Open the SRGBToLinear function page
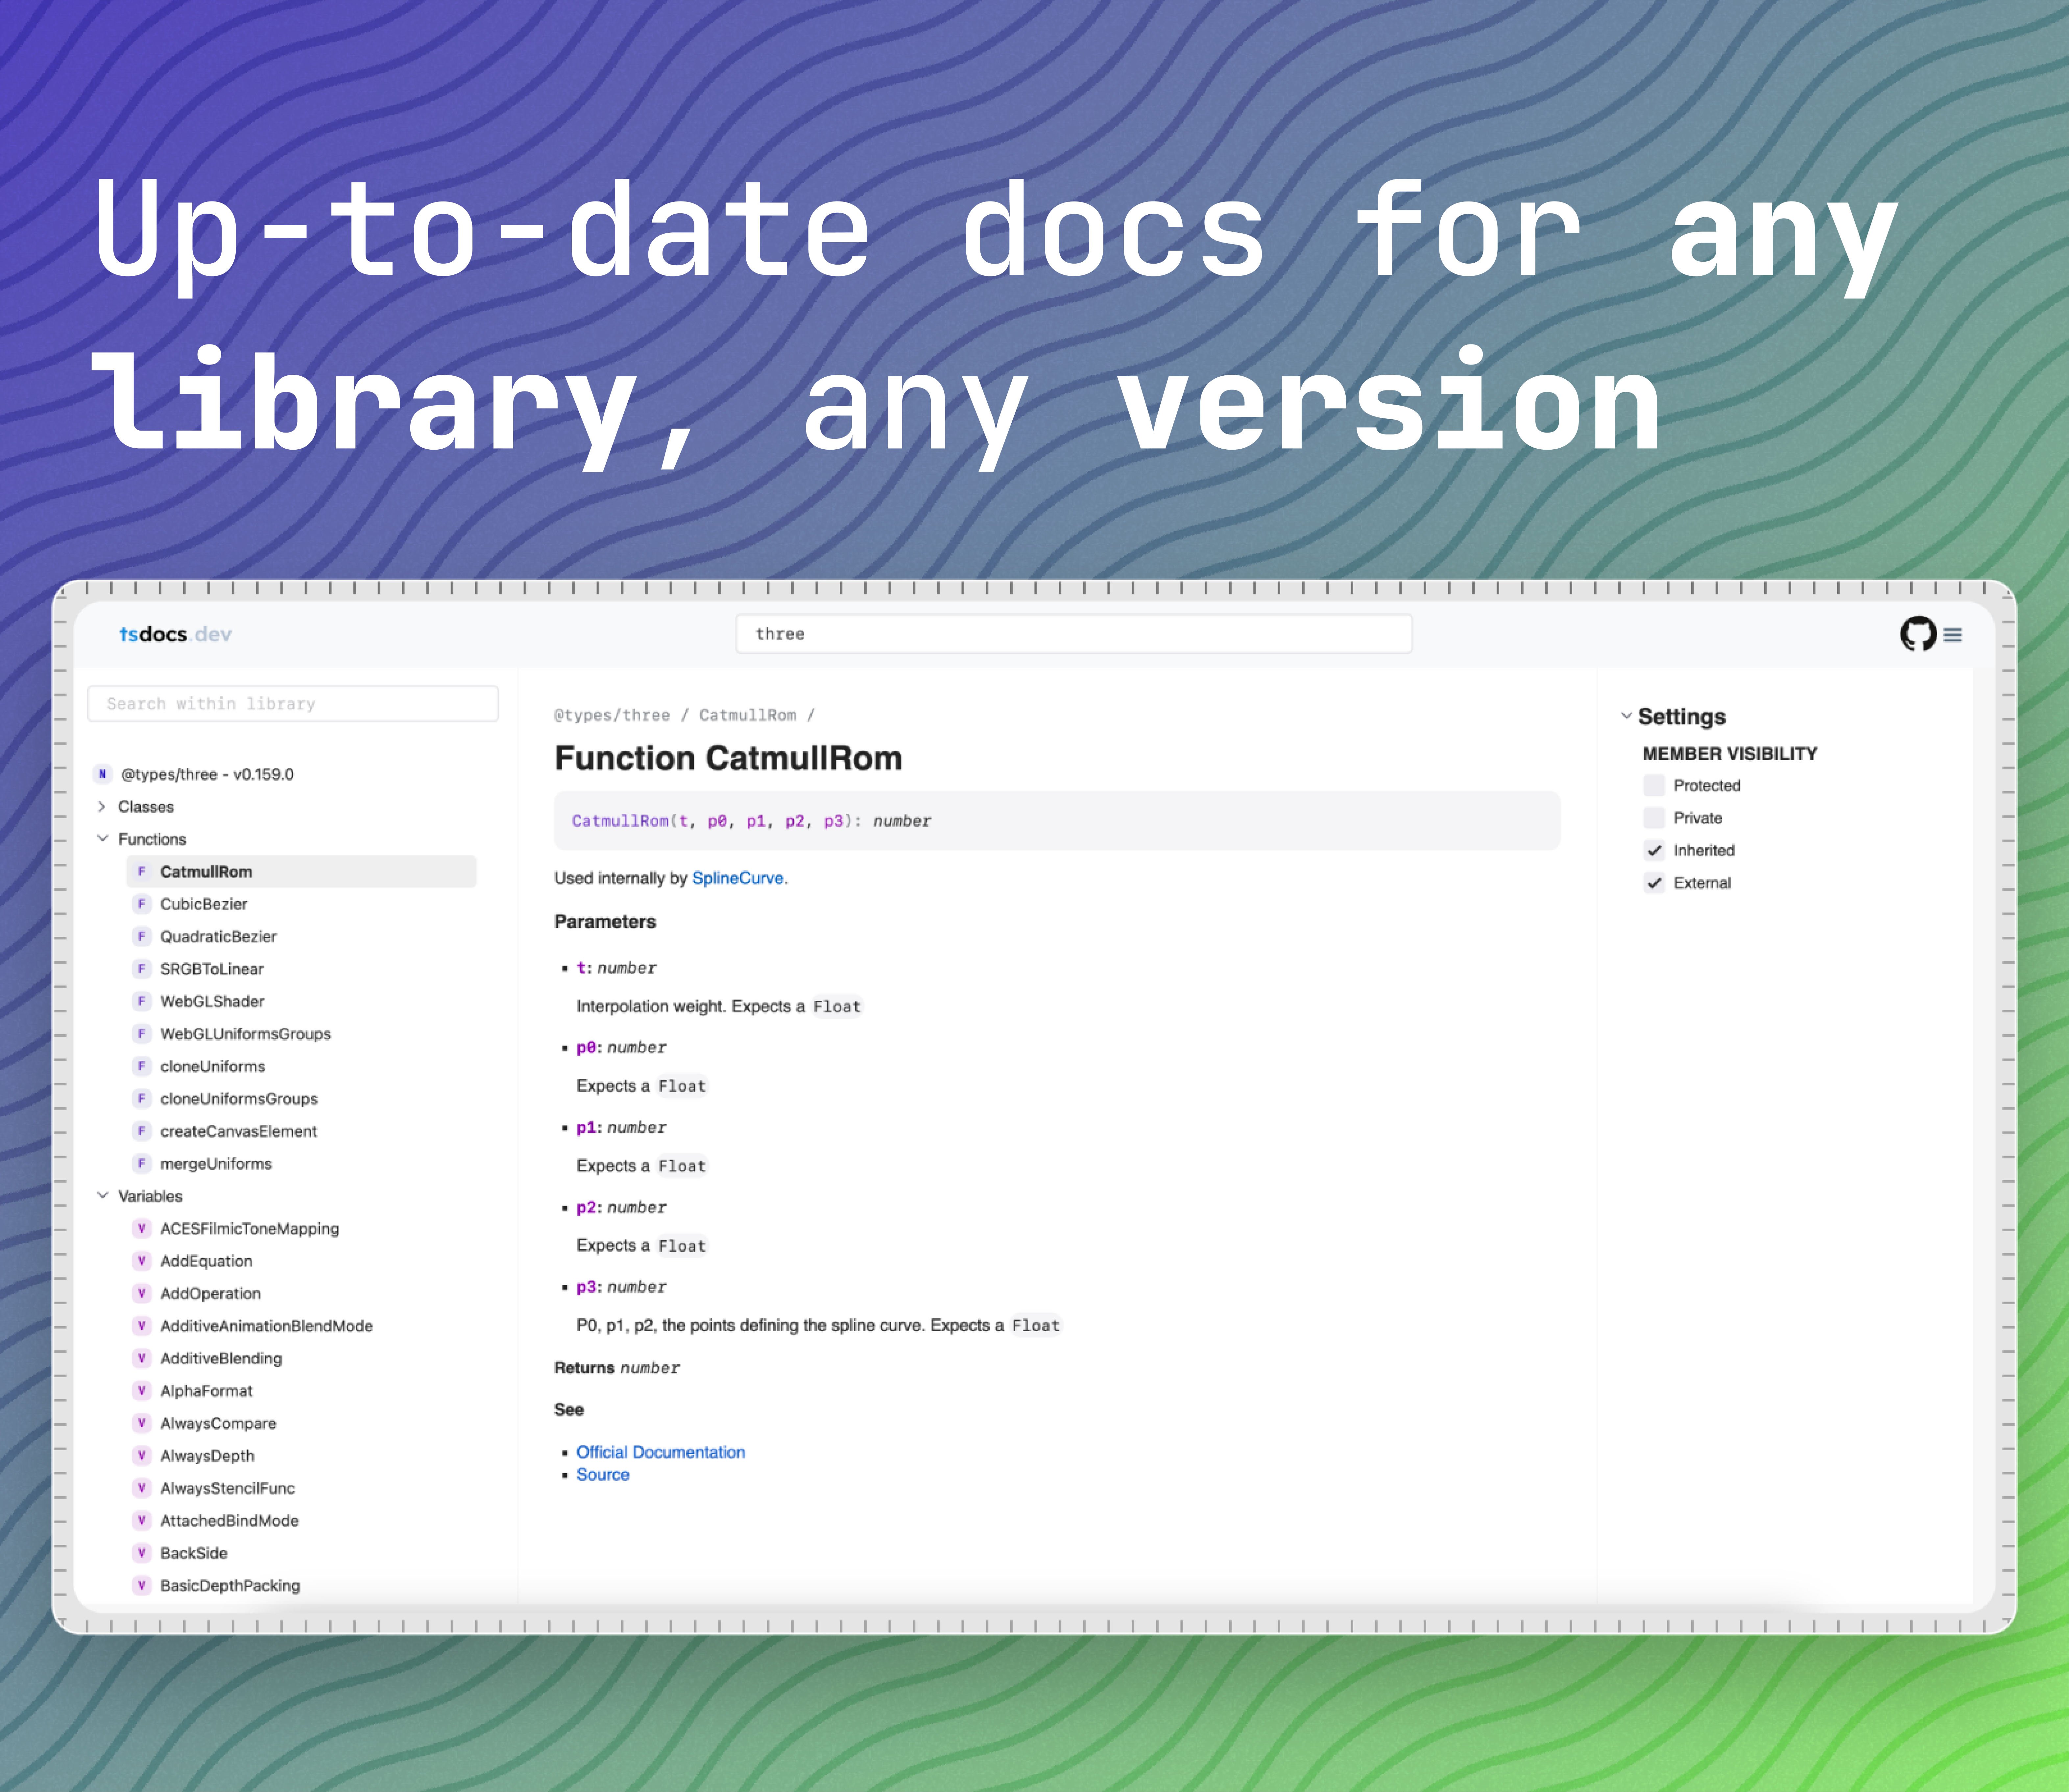 pyautogui.click(x=212, y=969)
